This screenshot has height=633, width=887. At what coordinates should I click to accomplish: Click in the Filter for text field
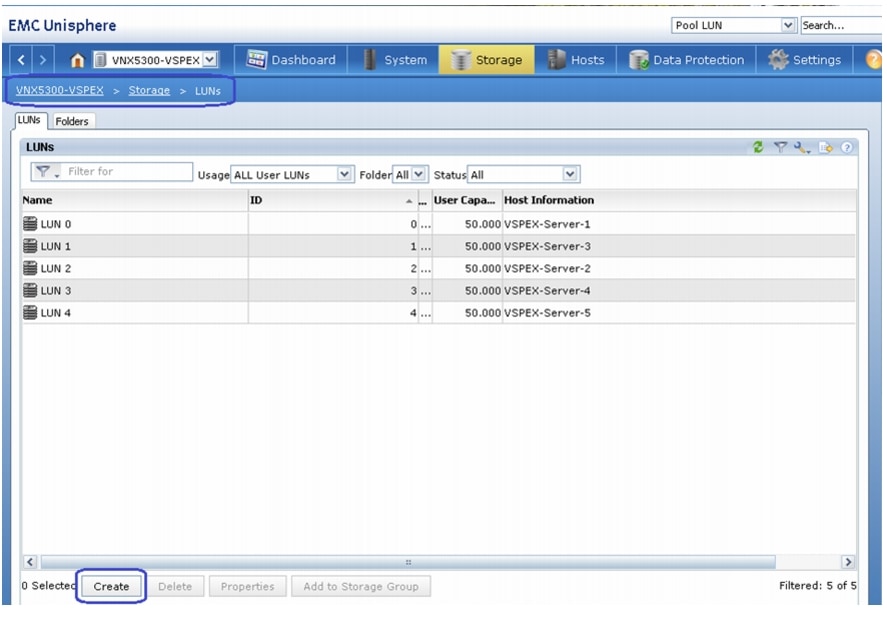(128, 172)
